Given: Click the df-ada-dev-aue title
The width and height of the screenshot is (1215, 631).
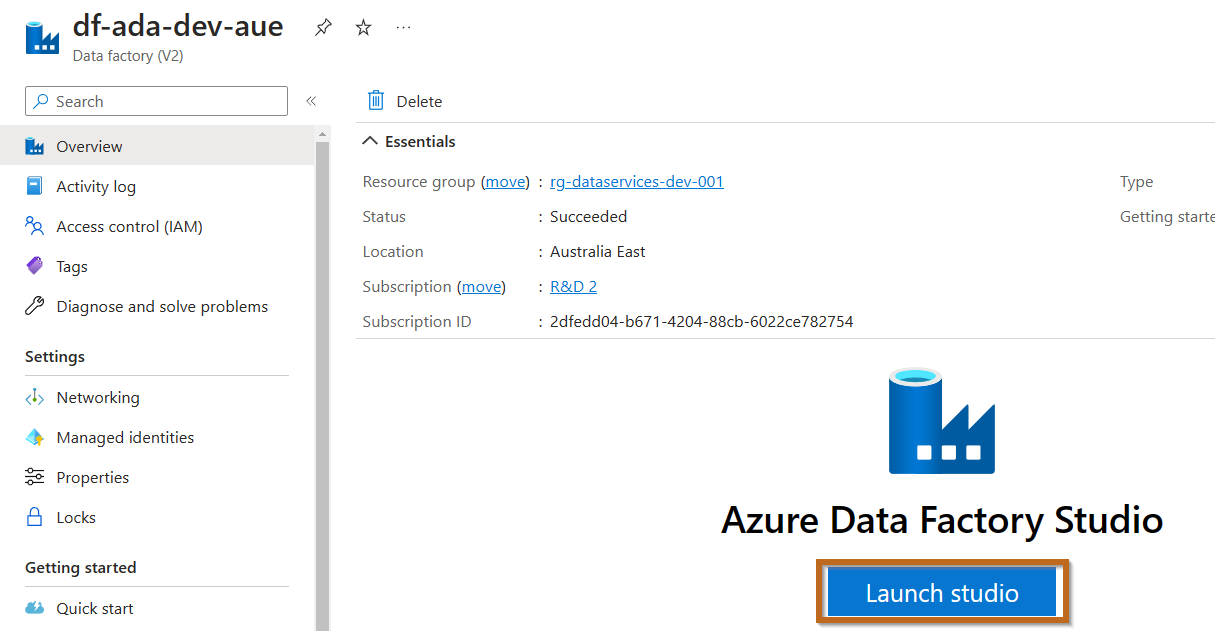Looking at the screenshot, I should (178, 26).
